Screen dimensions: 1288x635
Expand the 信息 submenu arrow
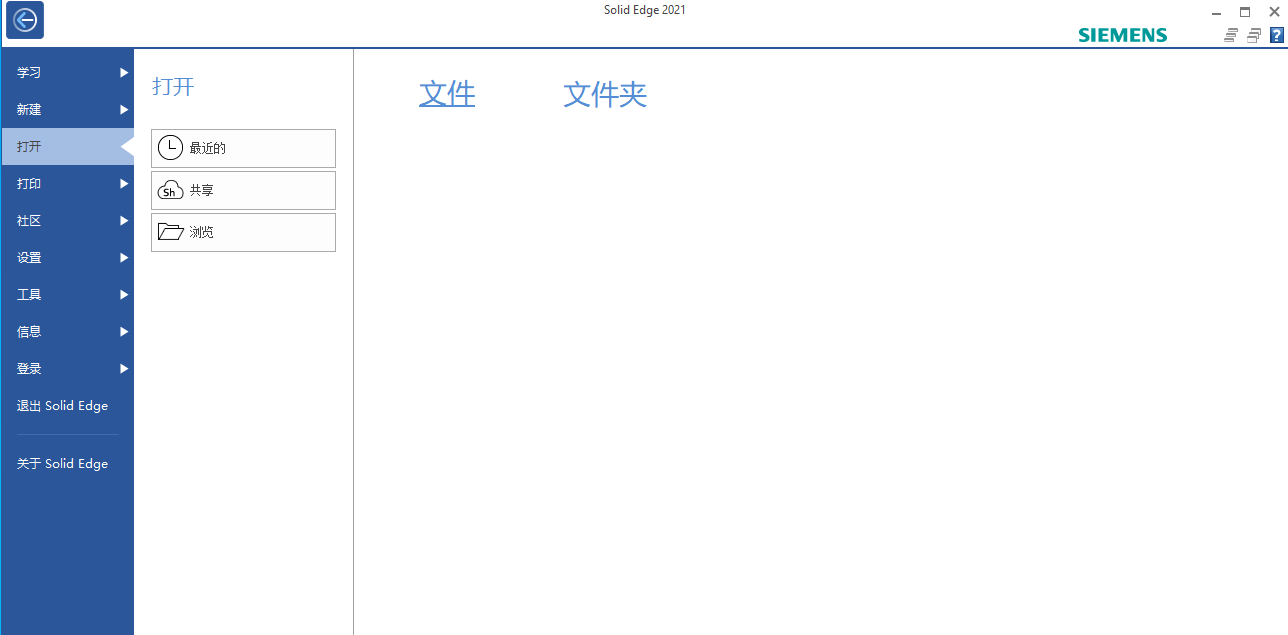(x=124, y=331)
